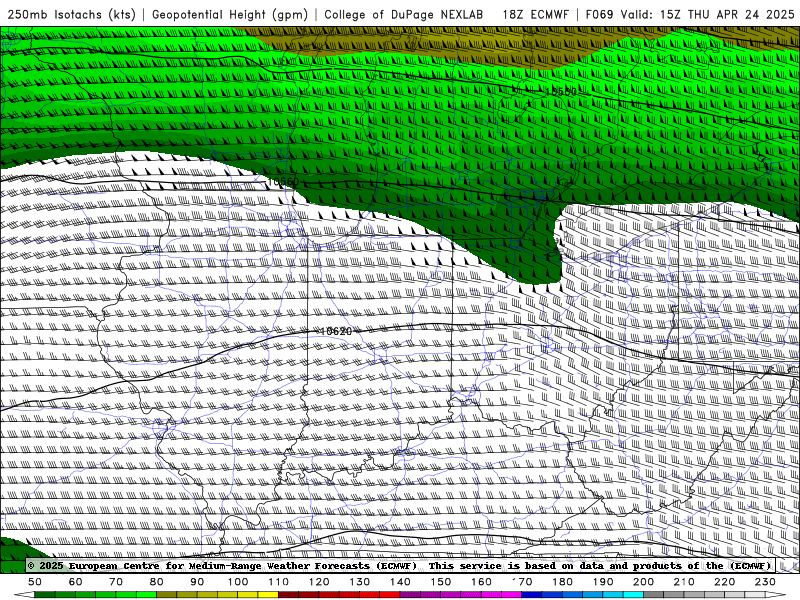Click the 'College of DuPage NEXLAB' label
The image size is (800, 600).
coord(404,14)
